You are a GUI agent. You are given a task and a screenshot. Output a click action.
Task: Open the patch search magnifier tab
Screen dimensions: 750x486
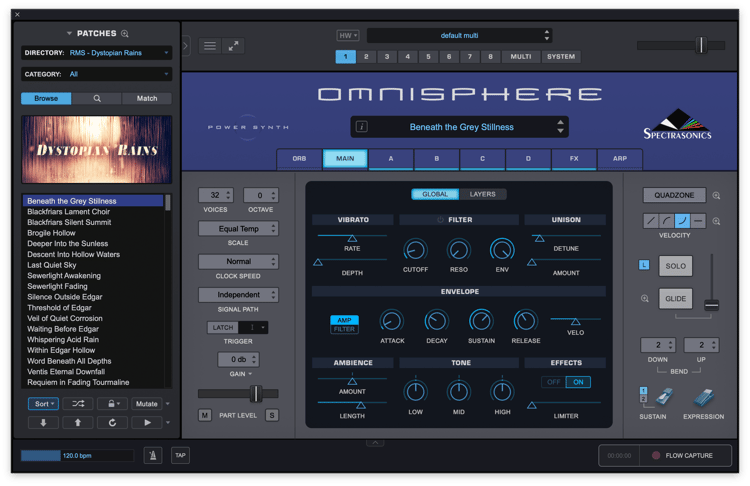(x=97, y=99)
